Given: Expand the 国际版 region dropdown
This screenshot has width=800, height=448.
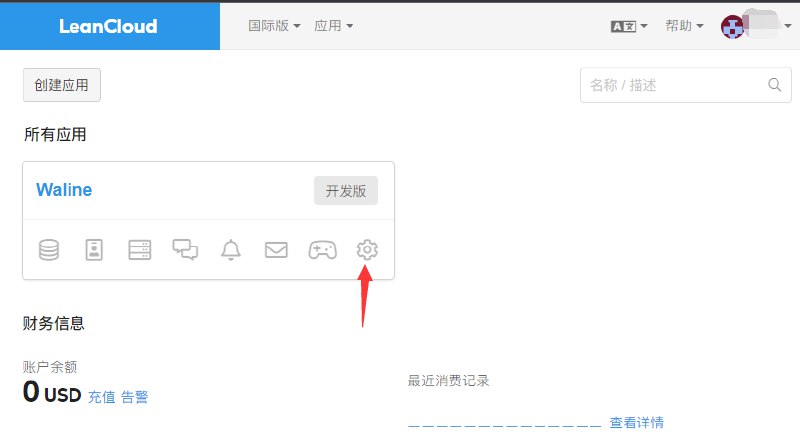Looking at the screenshot, I should [274, 26].
